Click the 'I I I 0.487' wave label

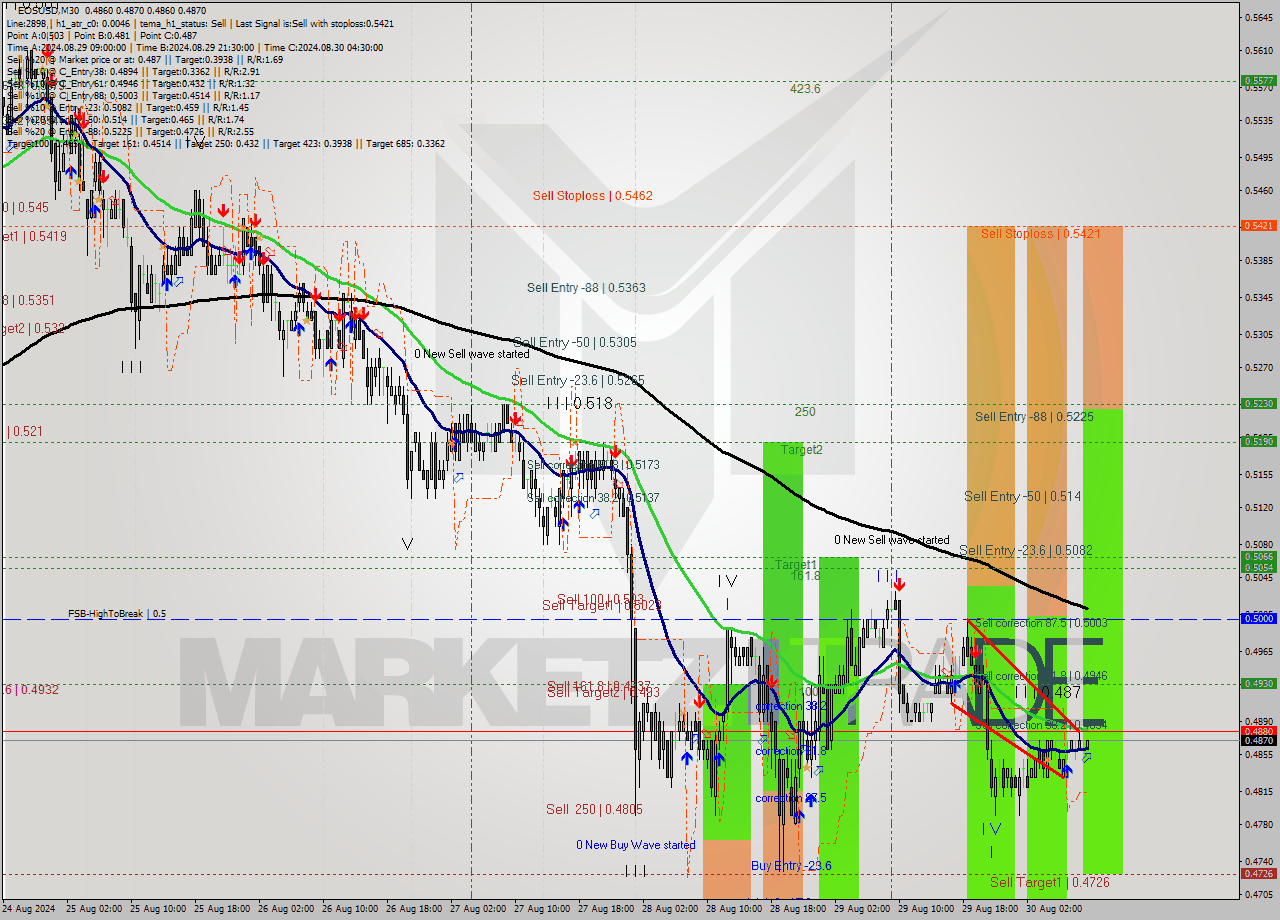tap(1047, 692)
